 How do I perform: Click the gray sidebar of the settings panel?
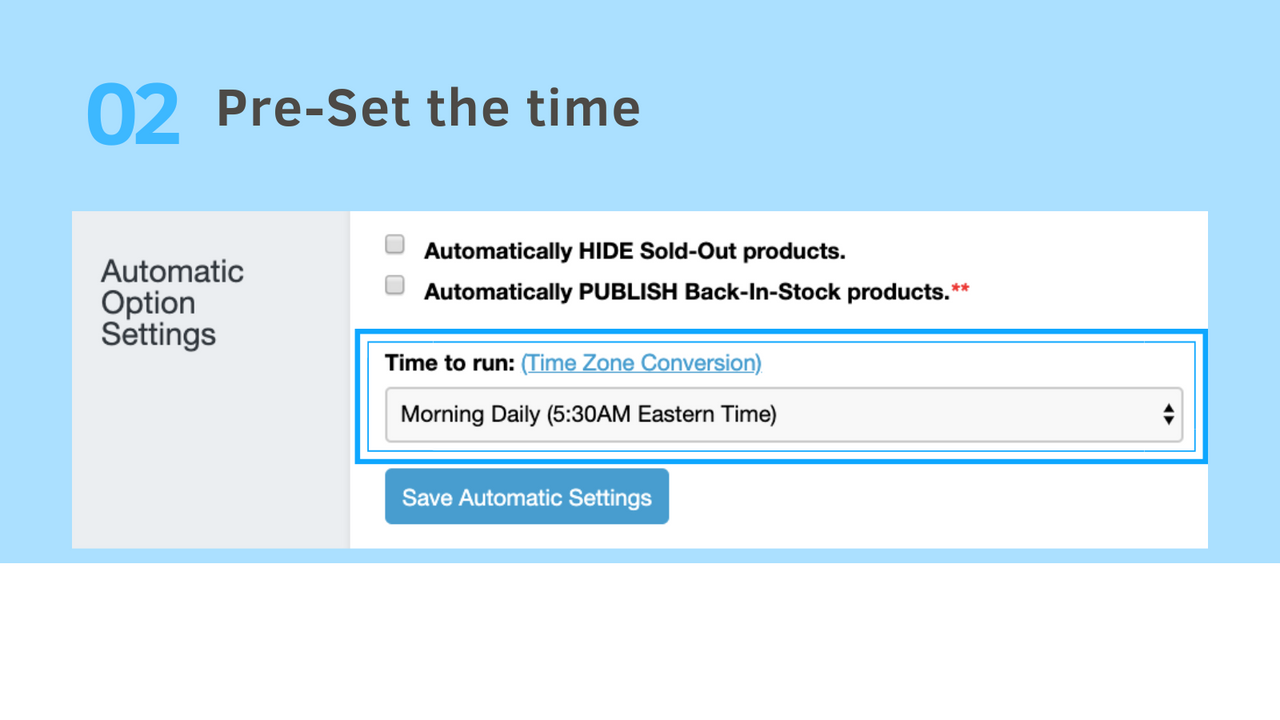click(x=210, y=450)
